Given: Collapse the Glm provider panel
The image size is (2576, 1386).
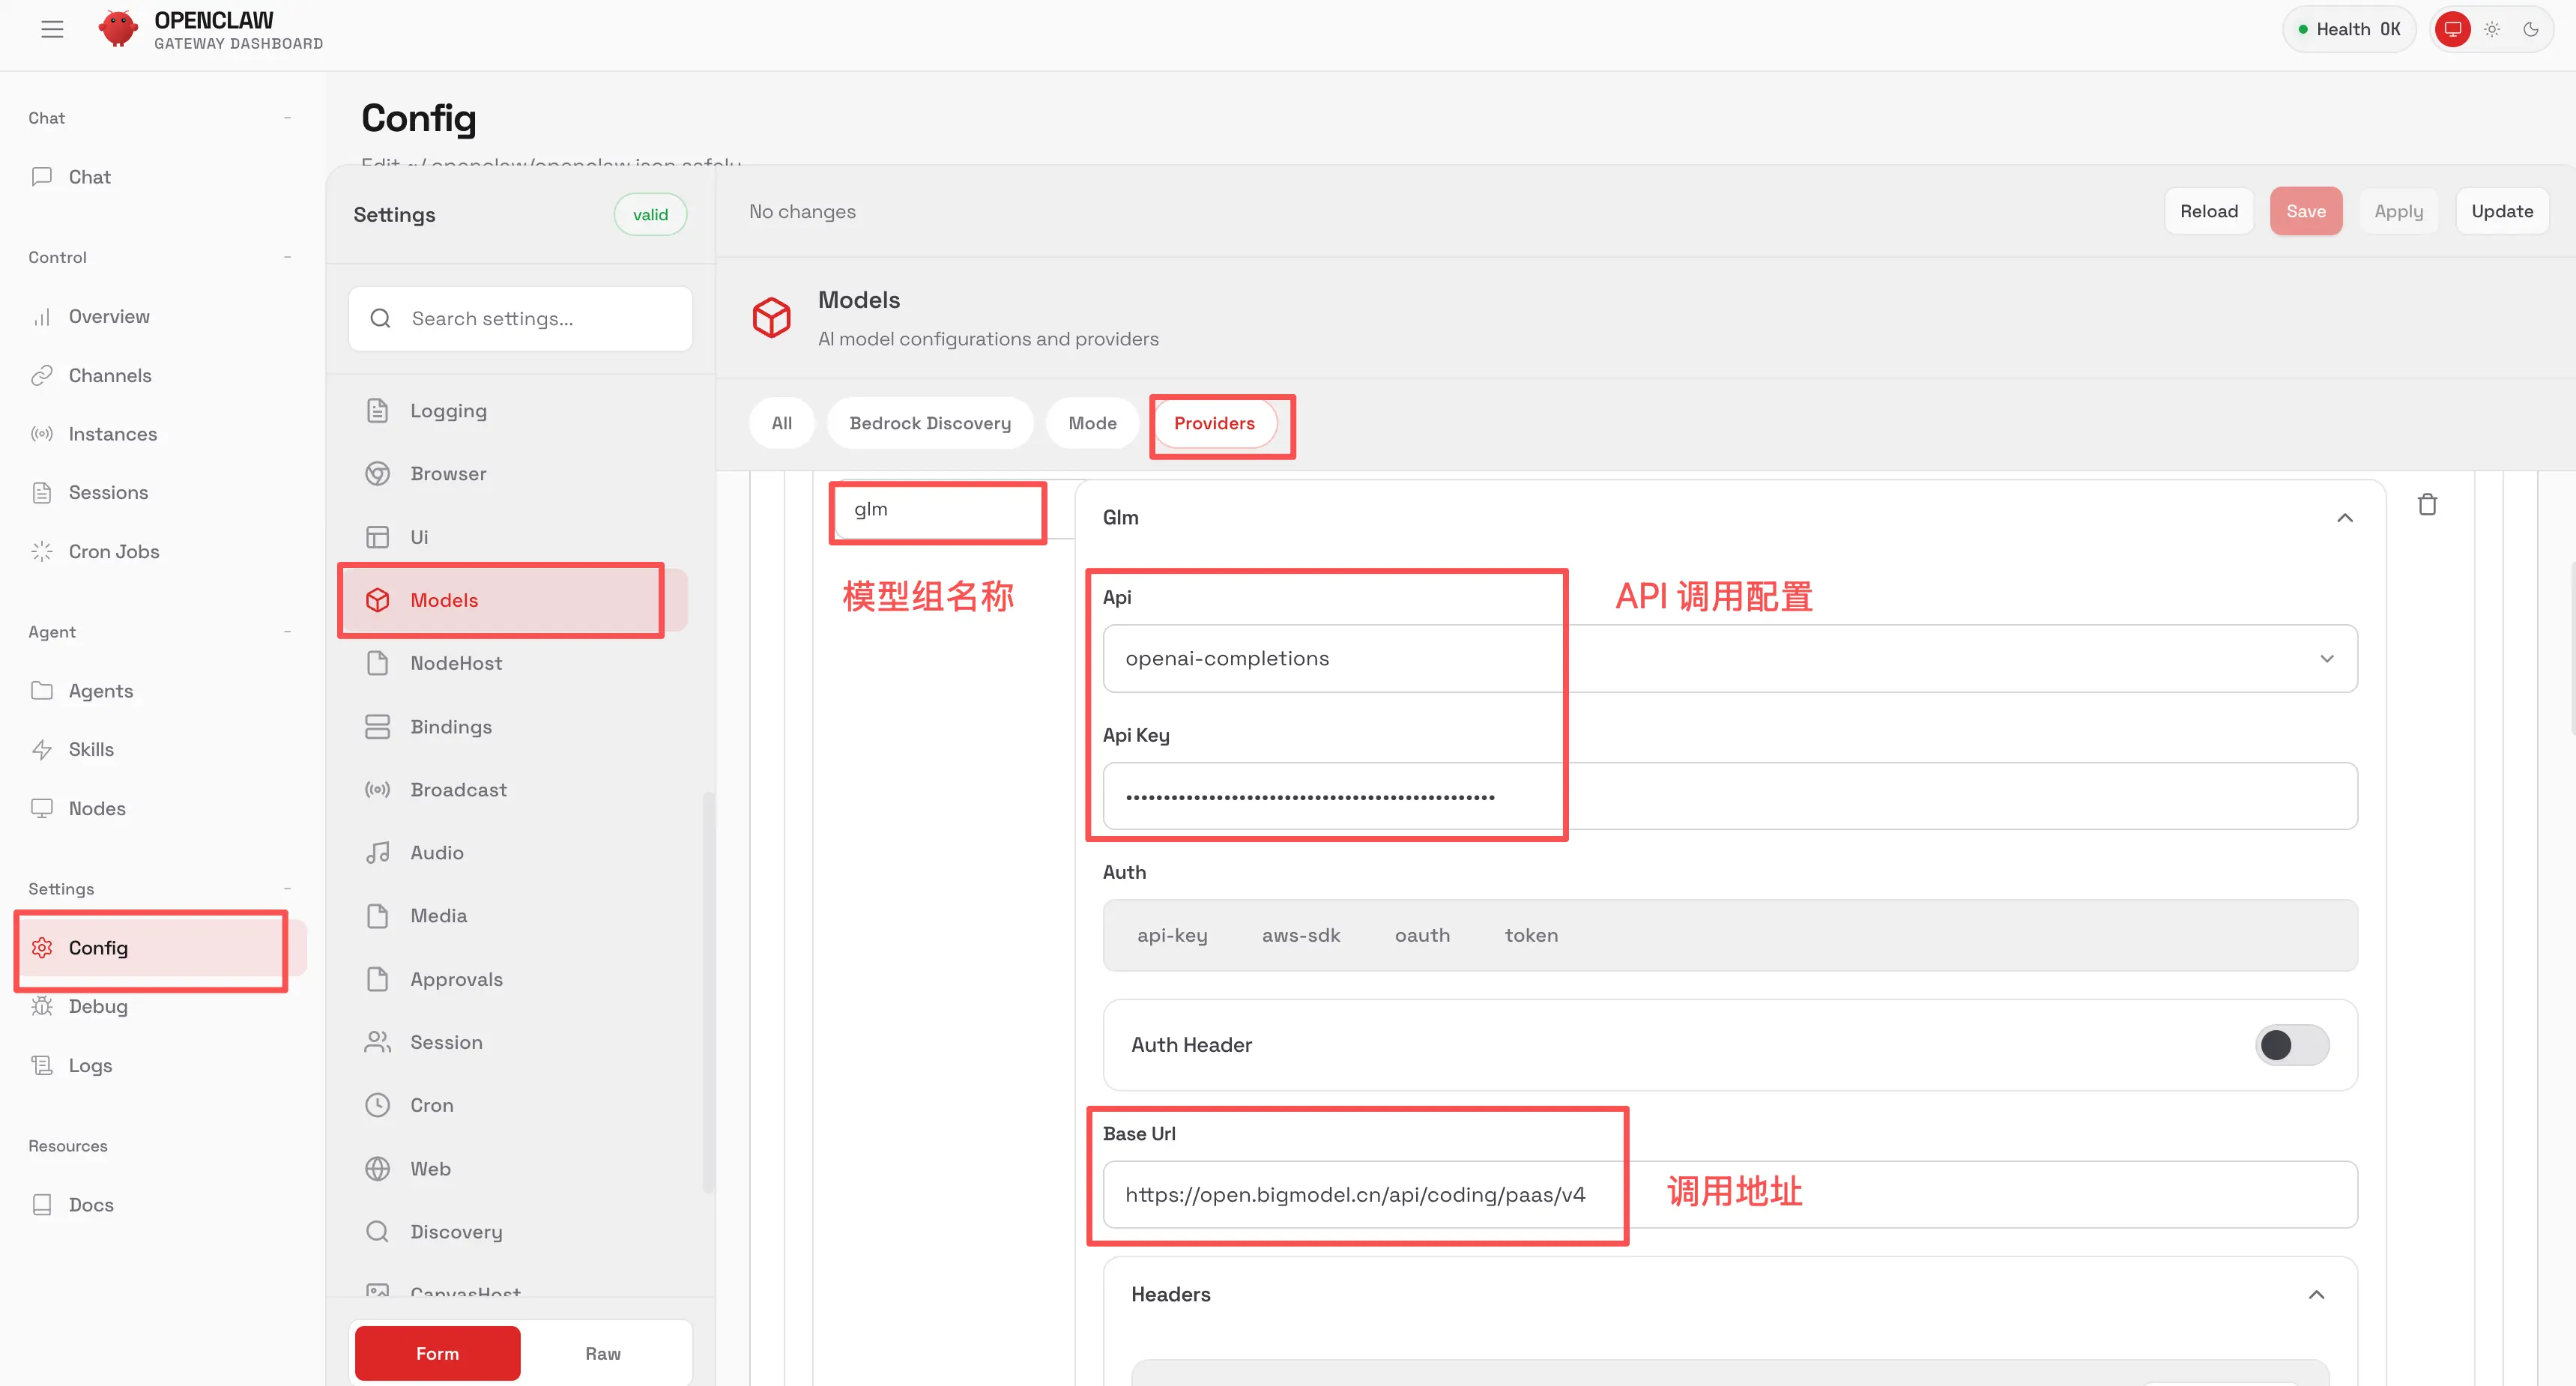Looking at the screenshot, I should pyautogui.click(x=2344, y=518).
